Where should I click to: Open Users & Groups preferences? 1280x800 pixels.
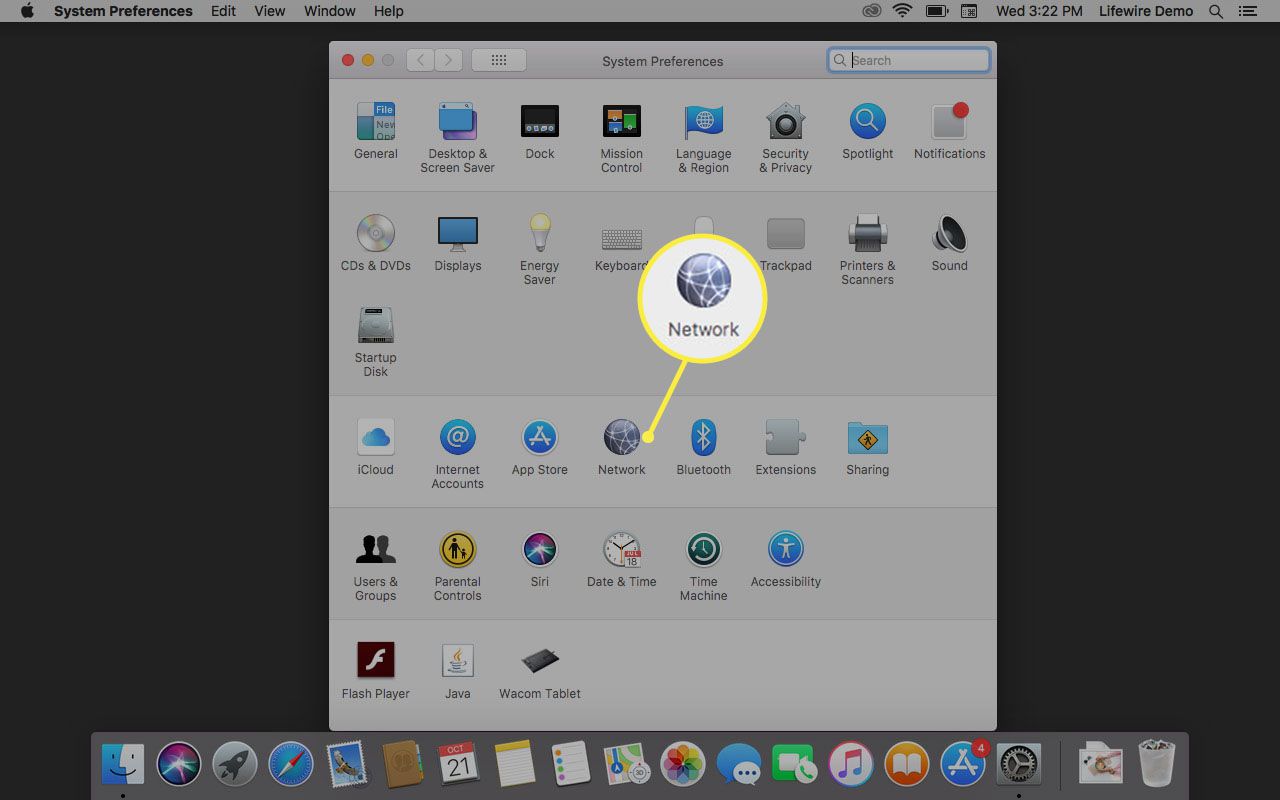(376, 566)
